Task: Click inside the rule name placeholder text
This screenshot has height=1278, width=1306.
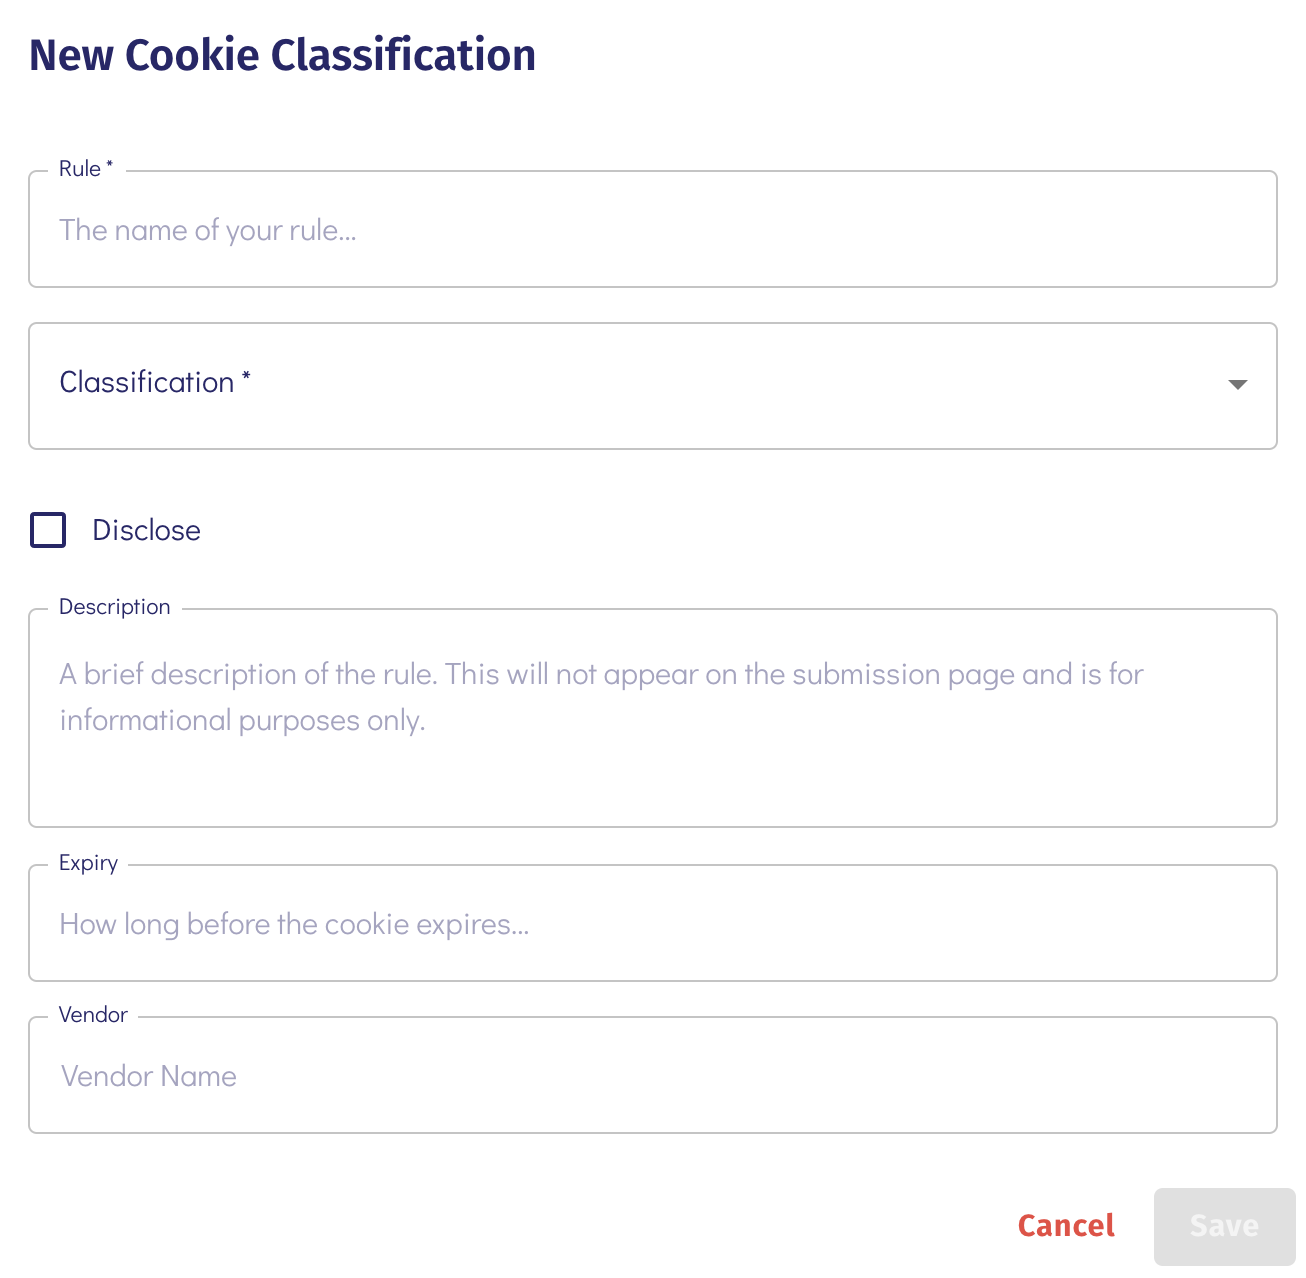Action: 209,229
